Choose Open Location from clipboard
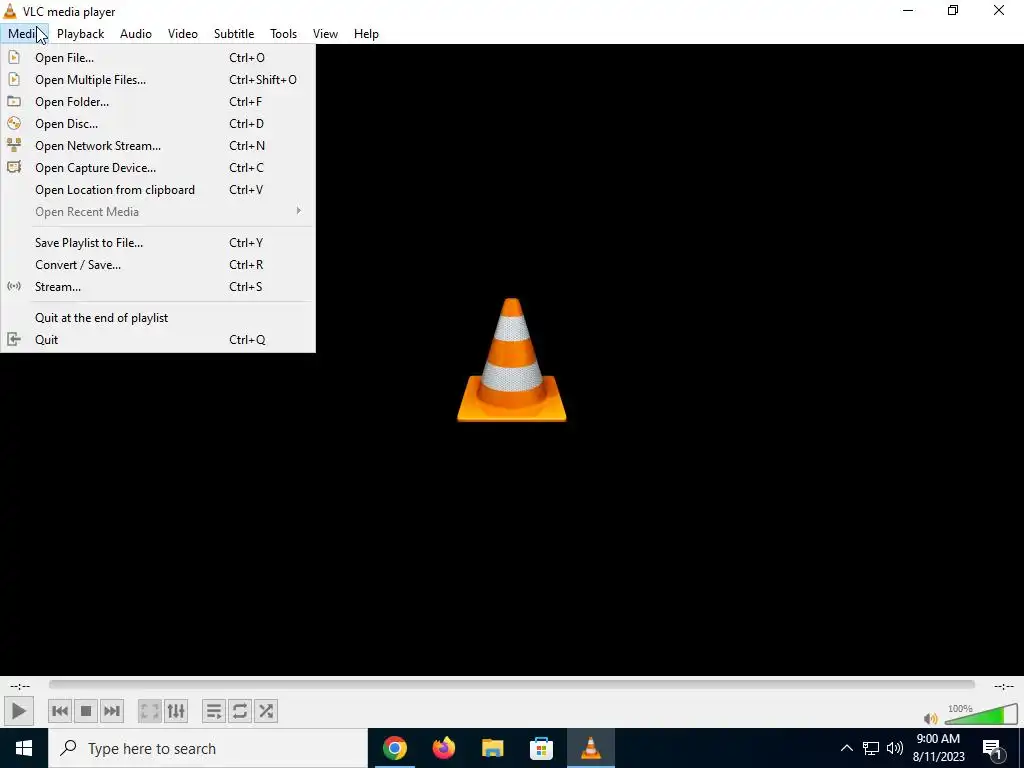This screenshot has height=768, width=1024. click(157, 190)
